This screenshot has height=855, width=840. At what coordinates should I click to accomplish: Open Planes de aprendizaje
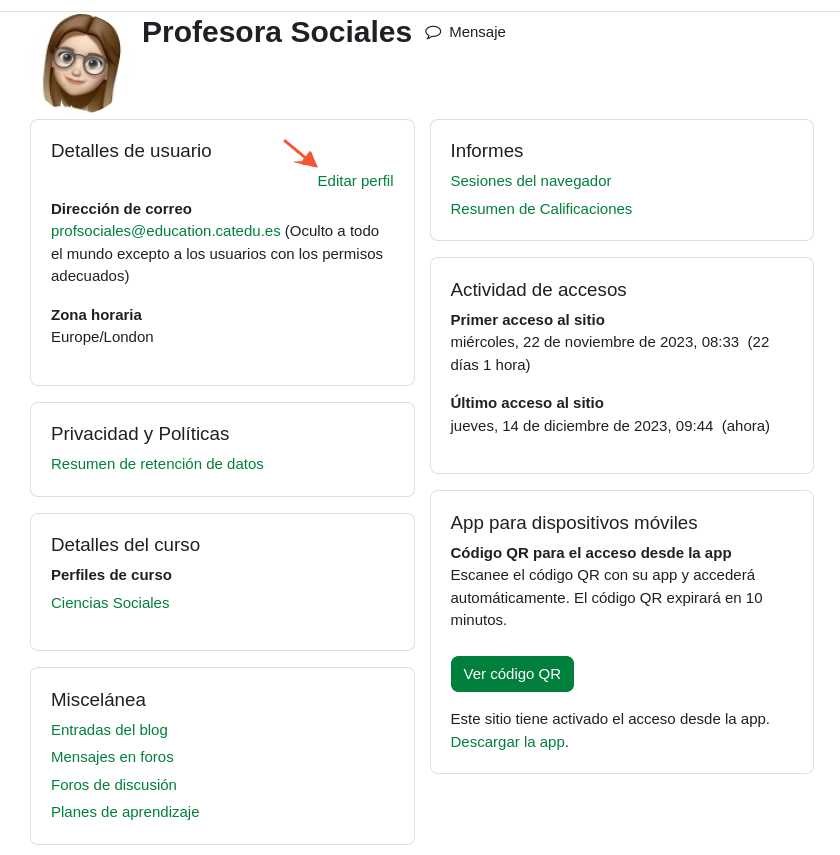pyautogui.click(x=125, y=812)
